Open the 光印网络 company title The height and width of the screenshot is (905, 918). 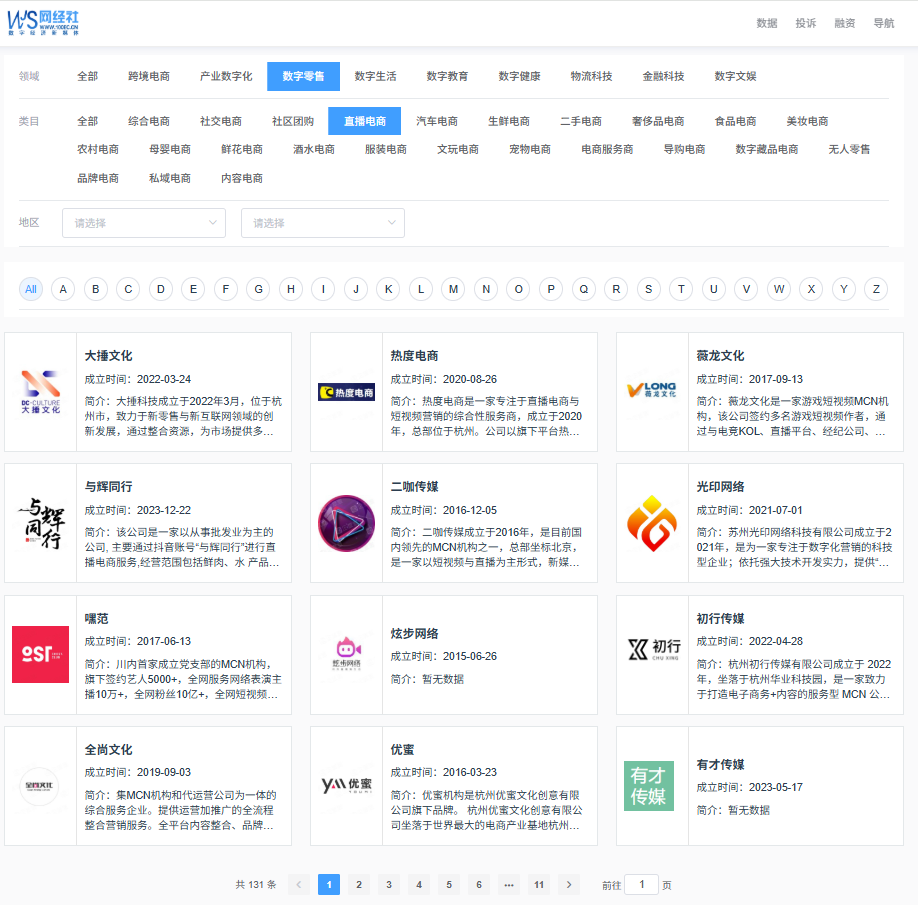(720, 487)
